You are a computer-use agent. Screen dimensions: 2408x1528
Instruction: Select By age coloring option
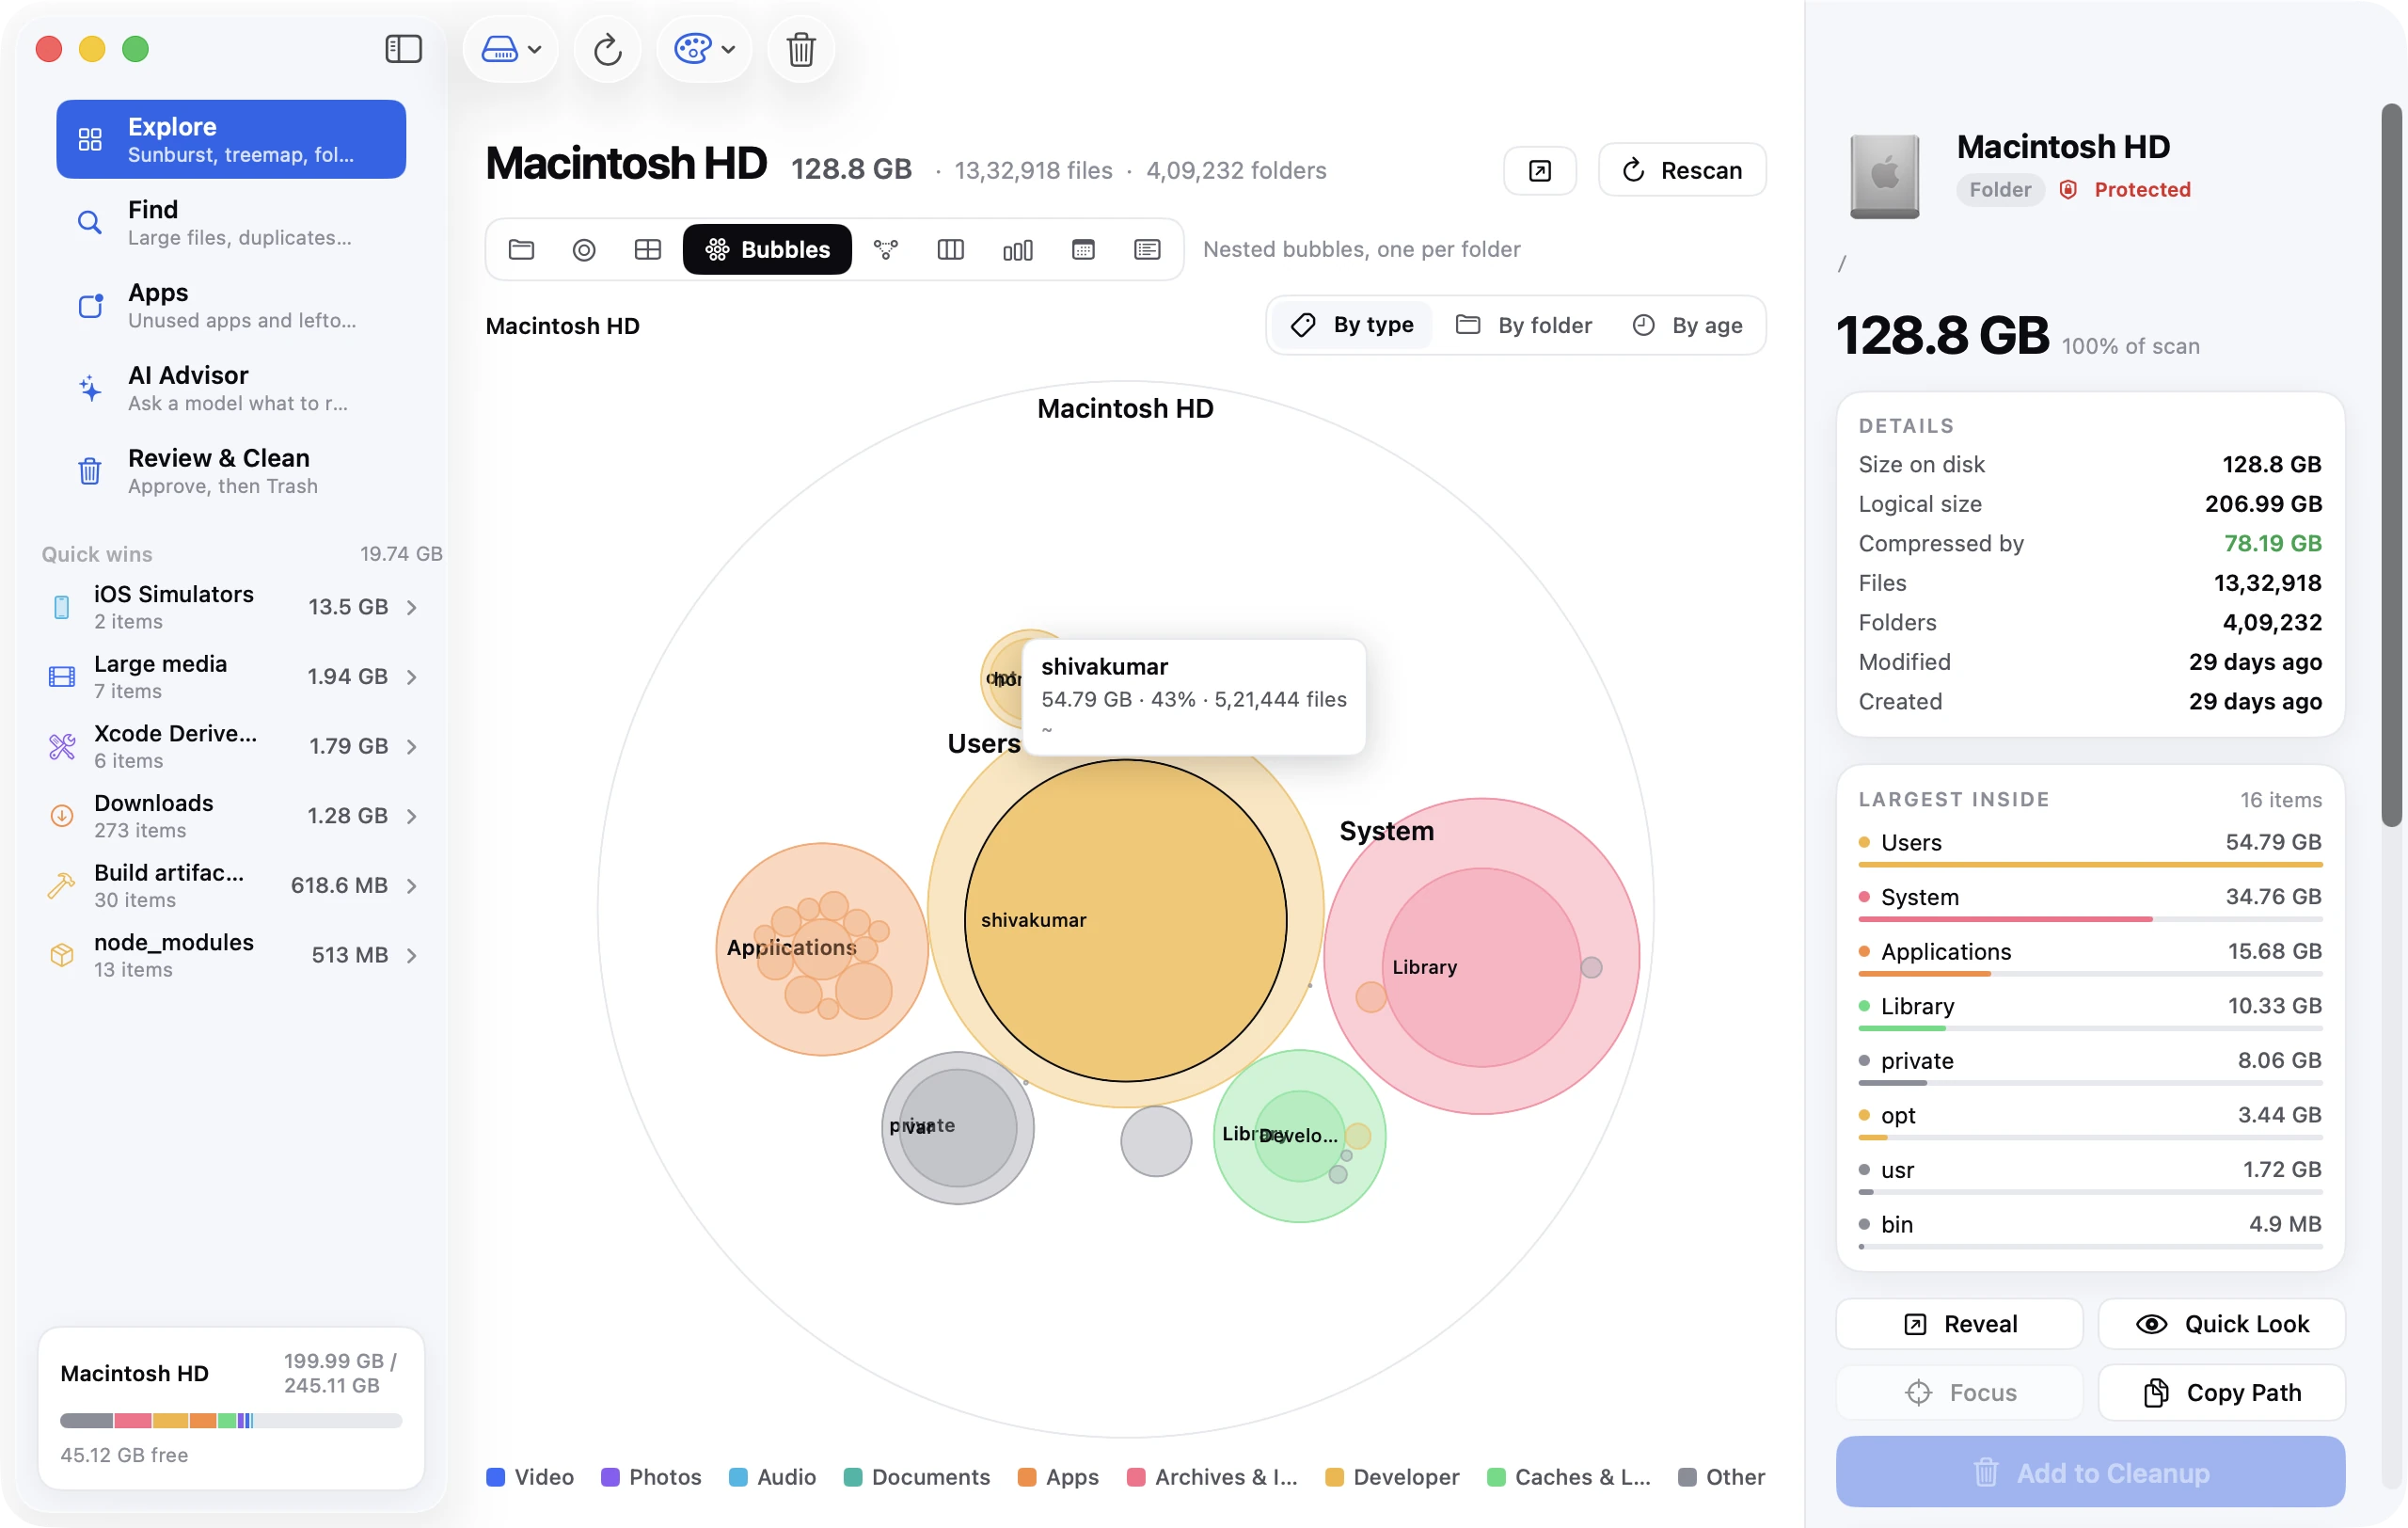pyautogui.click(x=1688, y=325)
